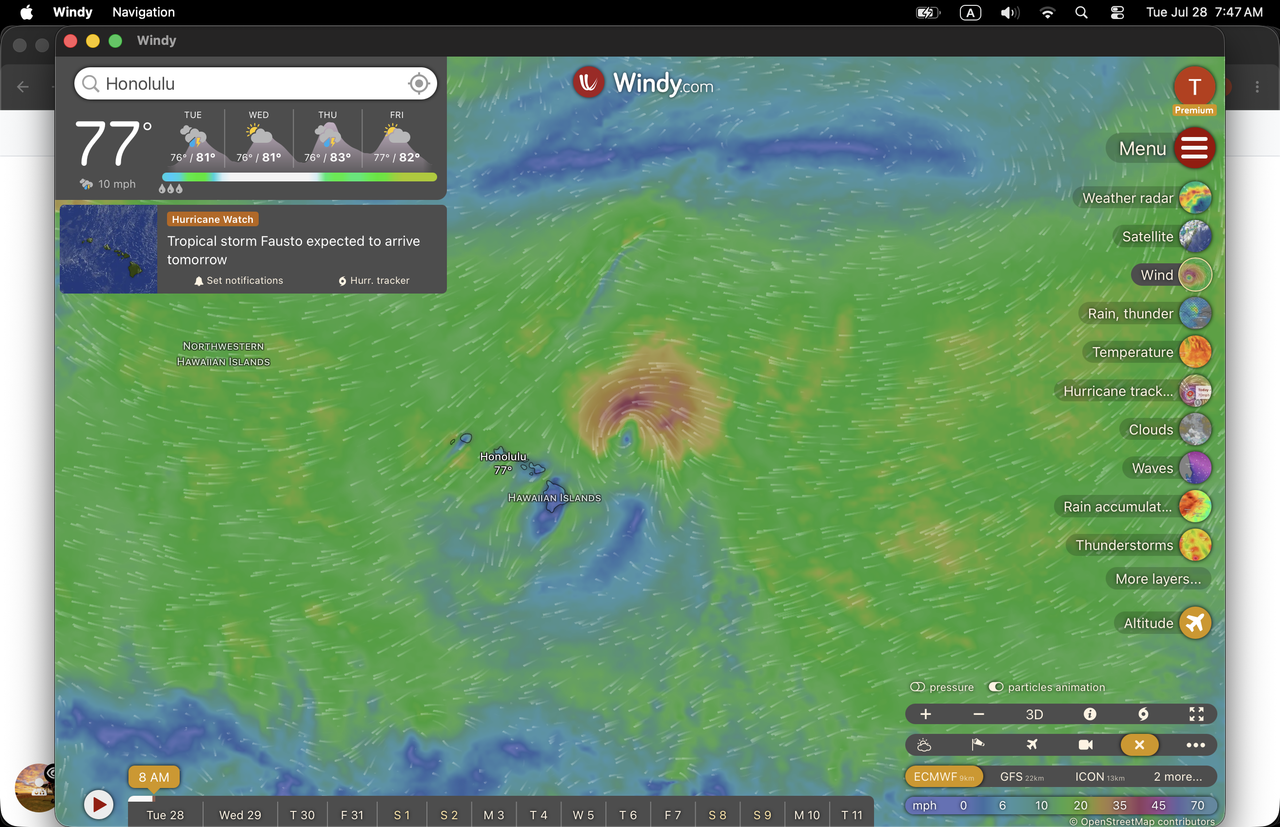Switch the map to 3D view

1035,714
